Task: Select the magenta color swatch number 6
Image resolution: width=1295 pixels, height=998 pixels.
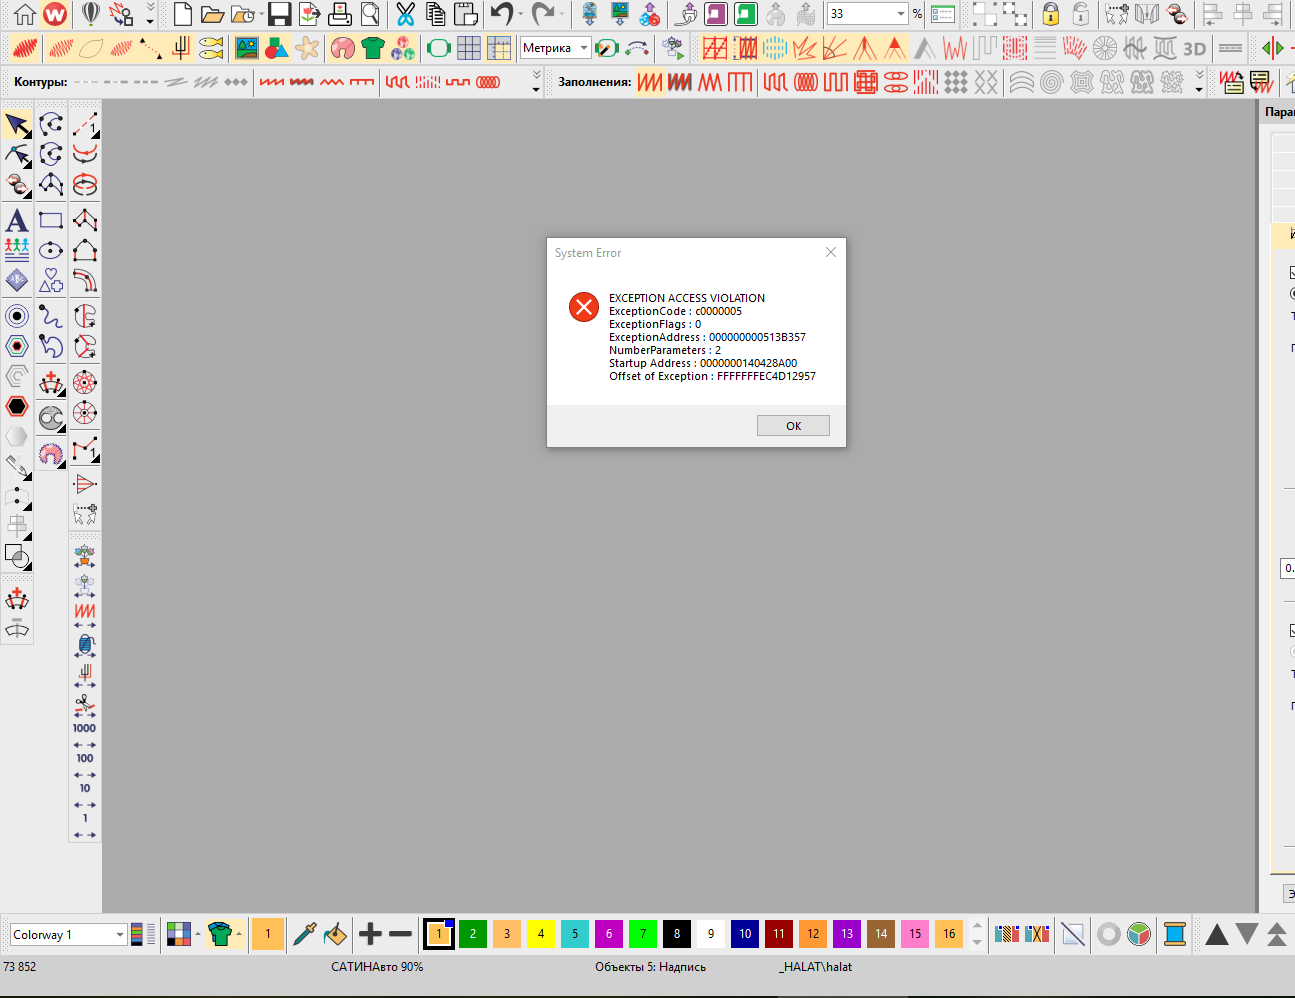Action: [x=609, y=934]
